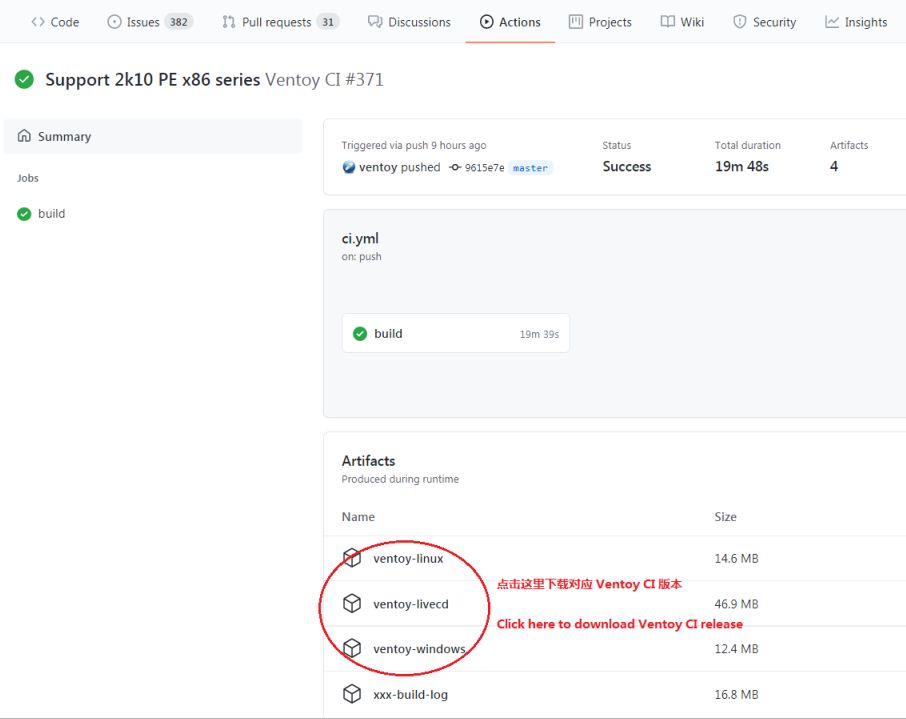The height and width of the screenshot is (719, 906).
Task: Click the artifacts count 4
Action: tap(834, 166)
